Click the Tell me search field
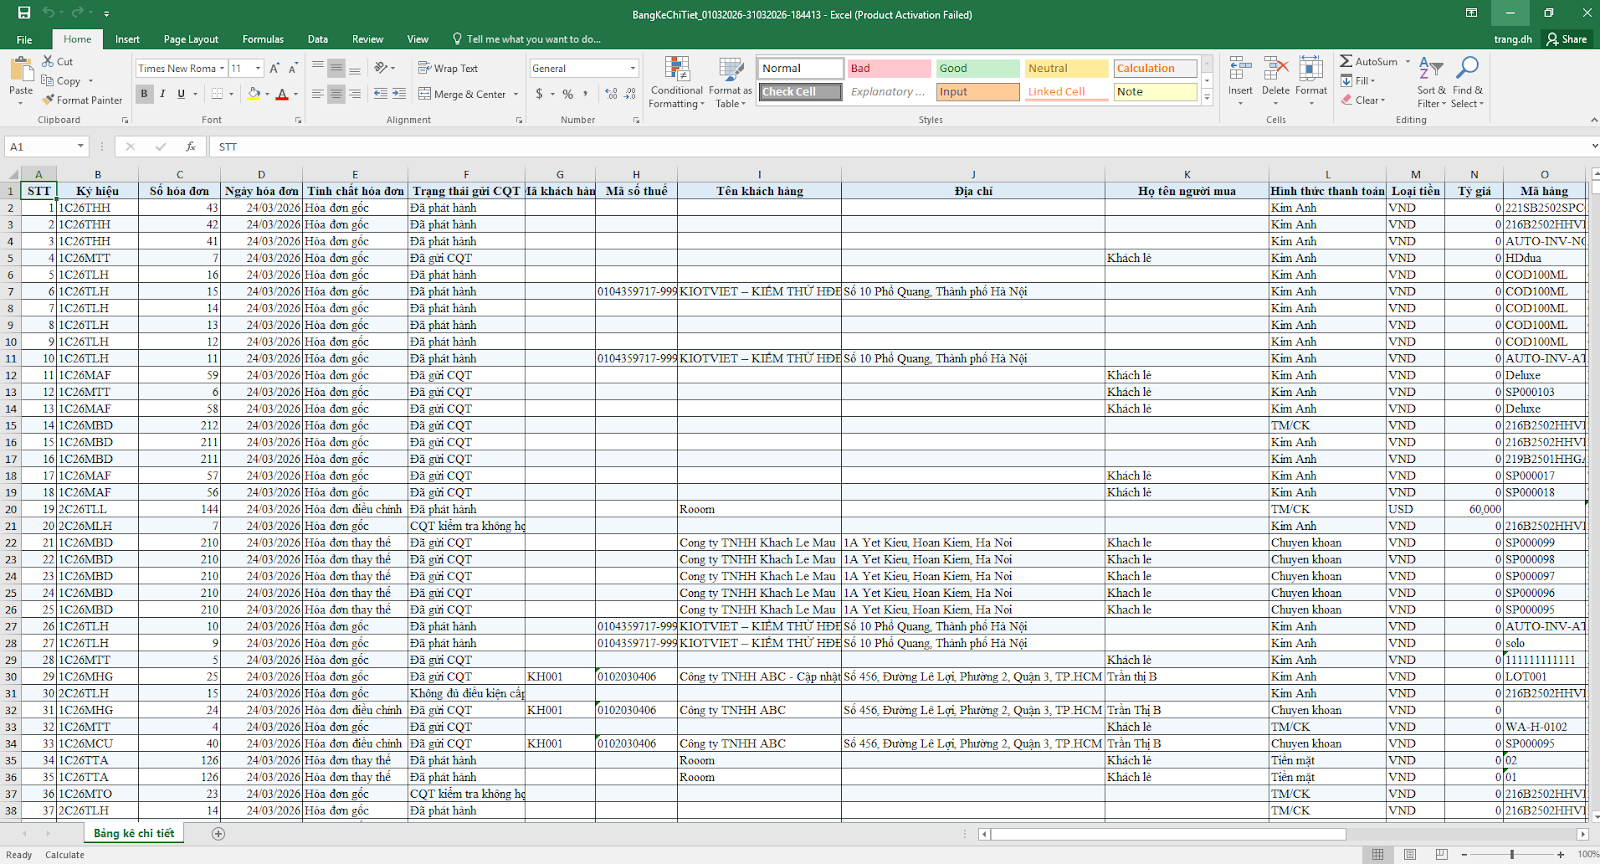 [533, 39]
